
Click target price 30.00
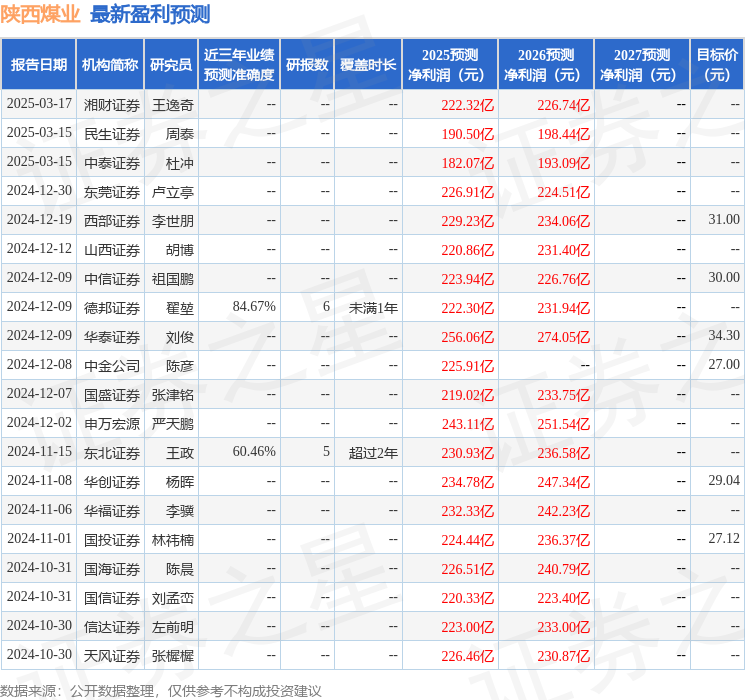724,277
